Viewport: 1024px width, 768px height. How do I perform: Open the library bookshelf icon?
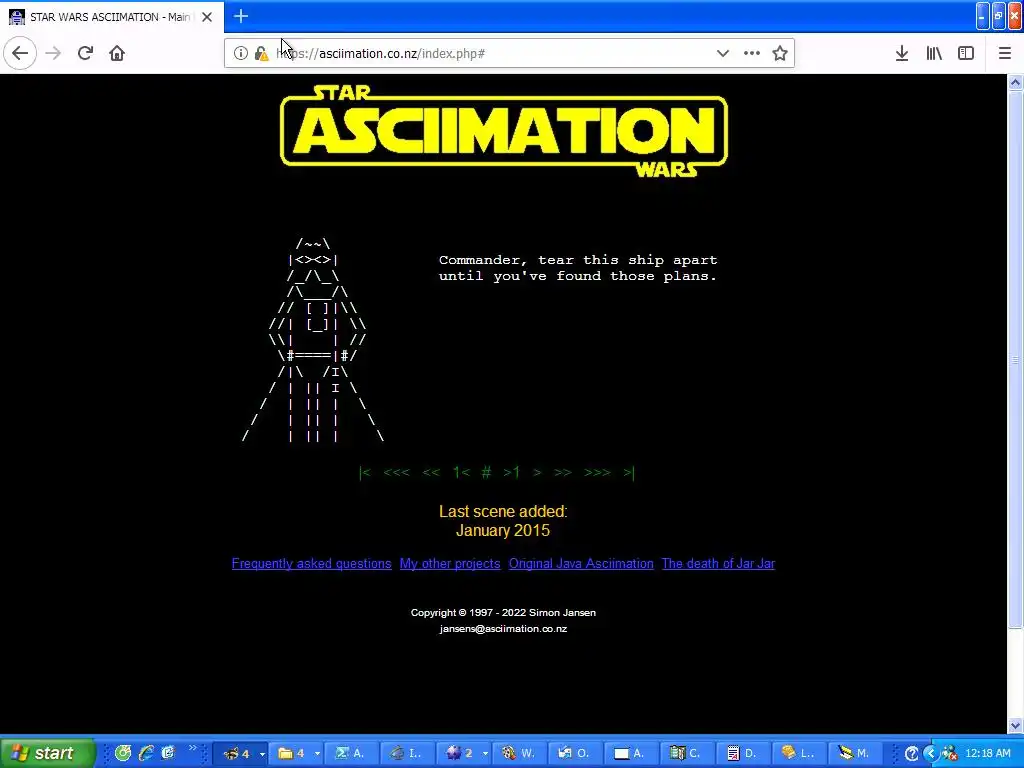tap(934, 53)
